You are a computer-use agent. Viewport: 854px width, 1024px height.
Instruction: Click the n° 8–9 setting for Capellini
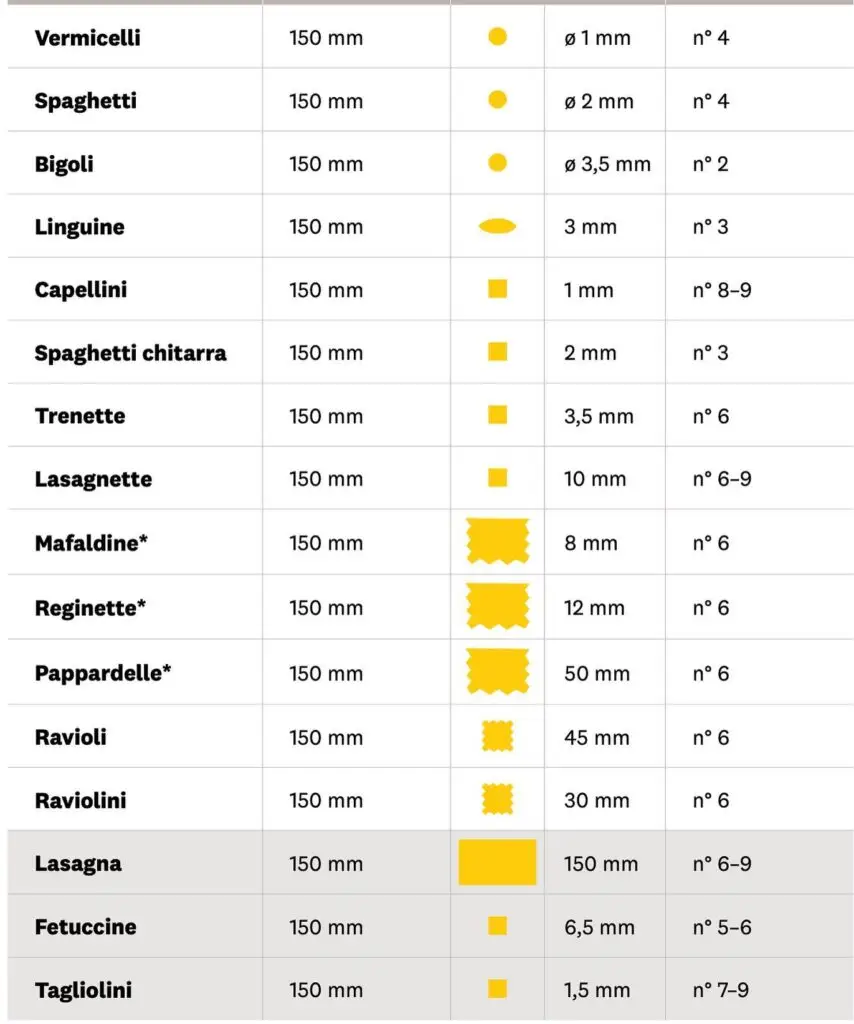pos(723,290)
